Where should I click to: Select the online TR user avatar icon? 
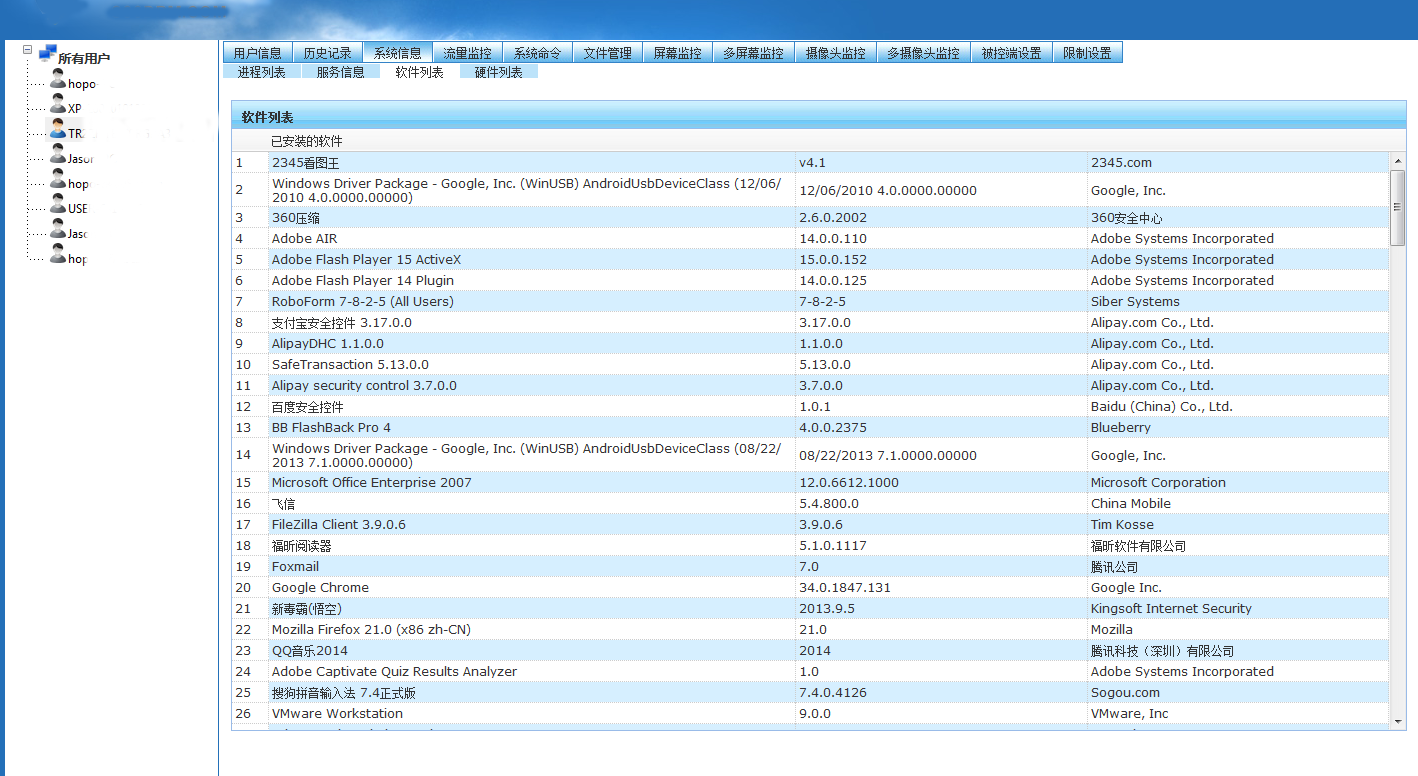coord(58,130)
